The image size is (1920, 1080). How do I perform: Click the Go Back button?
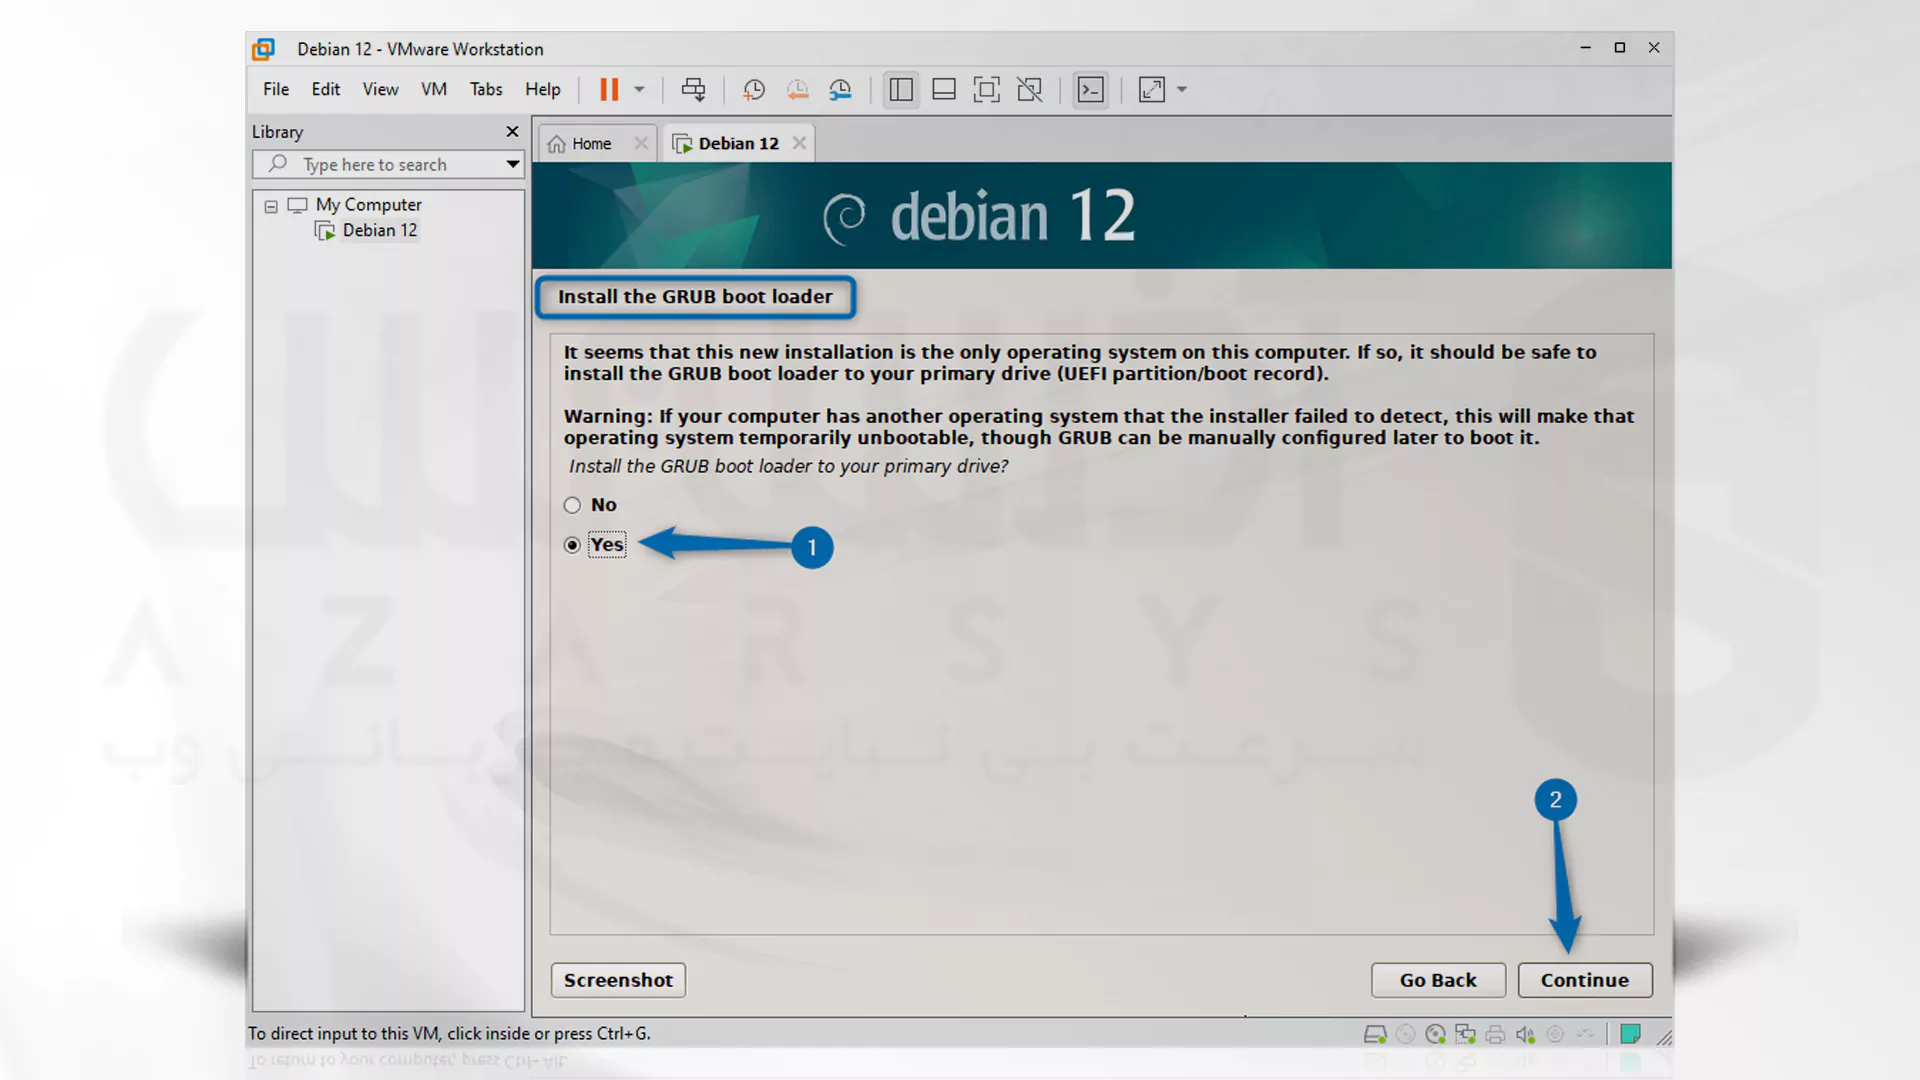click(x=1439, y=978)
